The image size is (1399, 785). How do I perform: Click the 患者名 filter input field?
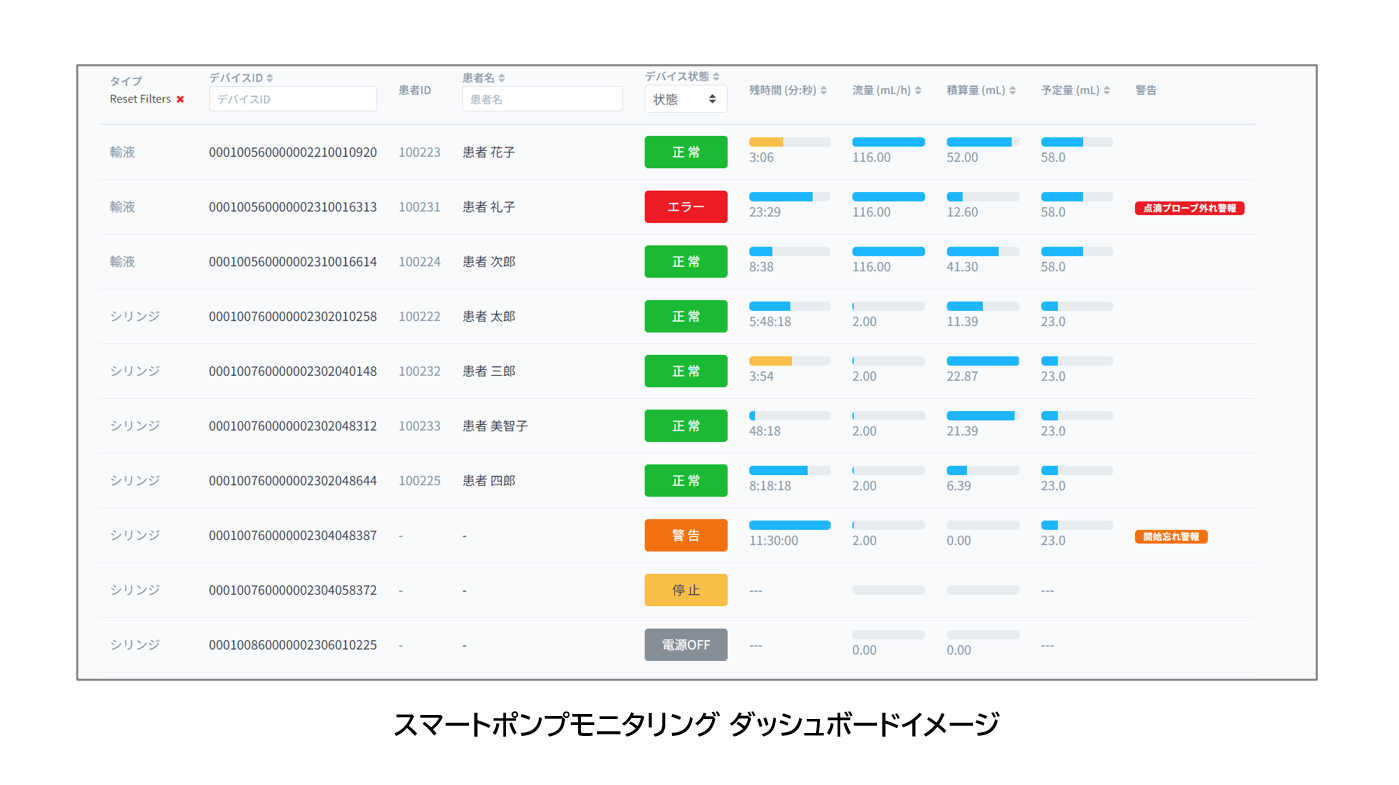(x=542, y=99)
